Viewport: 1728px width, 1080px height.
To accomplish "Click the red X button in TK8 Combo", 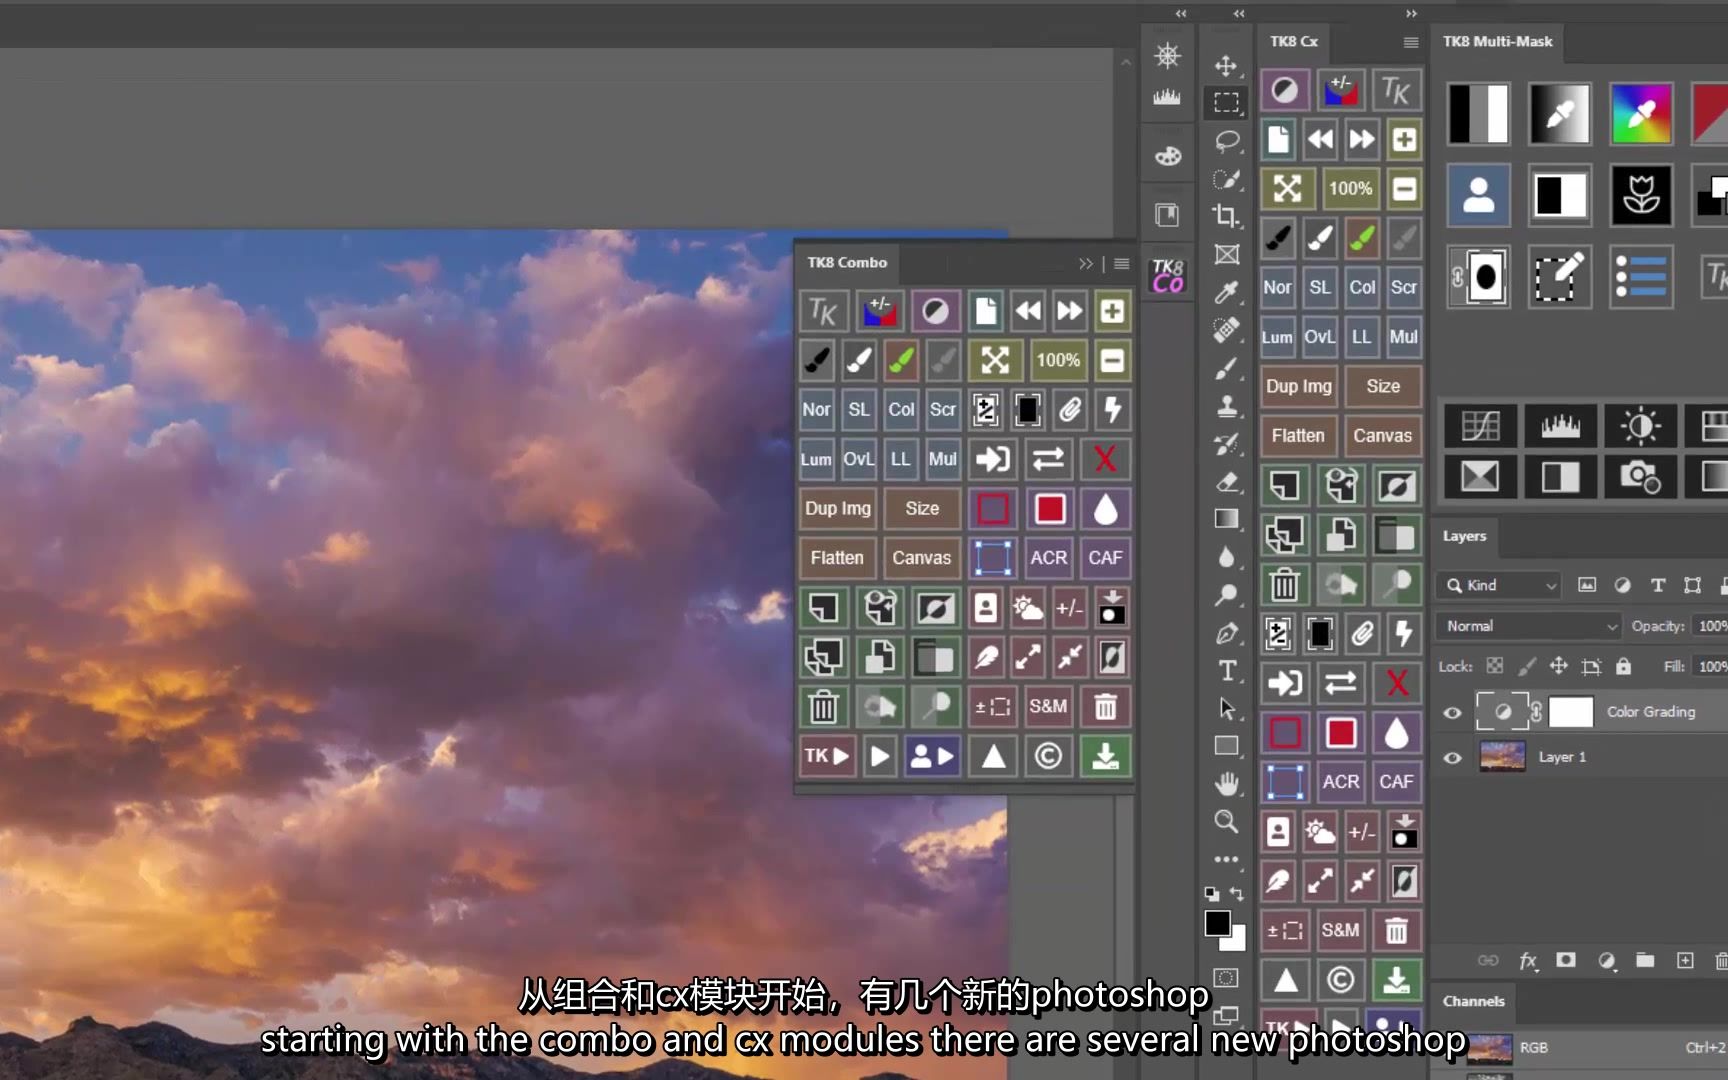I will pyautogui.click(x=1105, y=459).
